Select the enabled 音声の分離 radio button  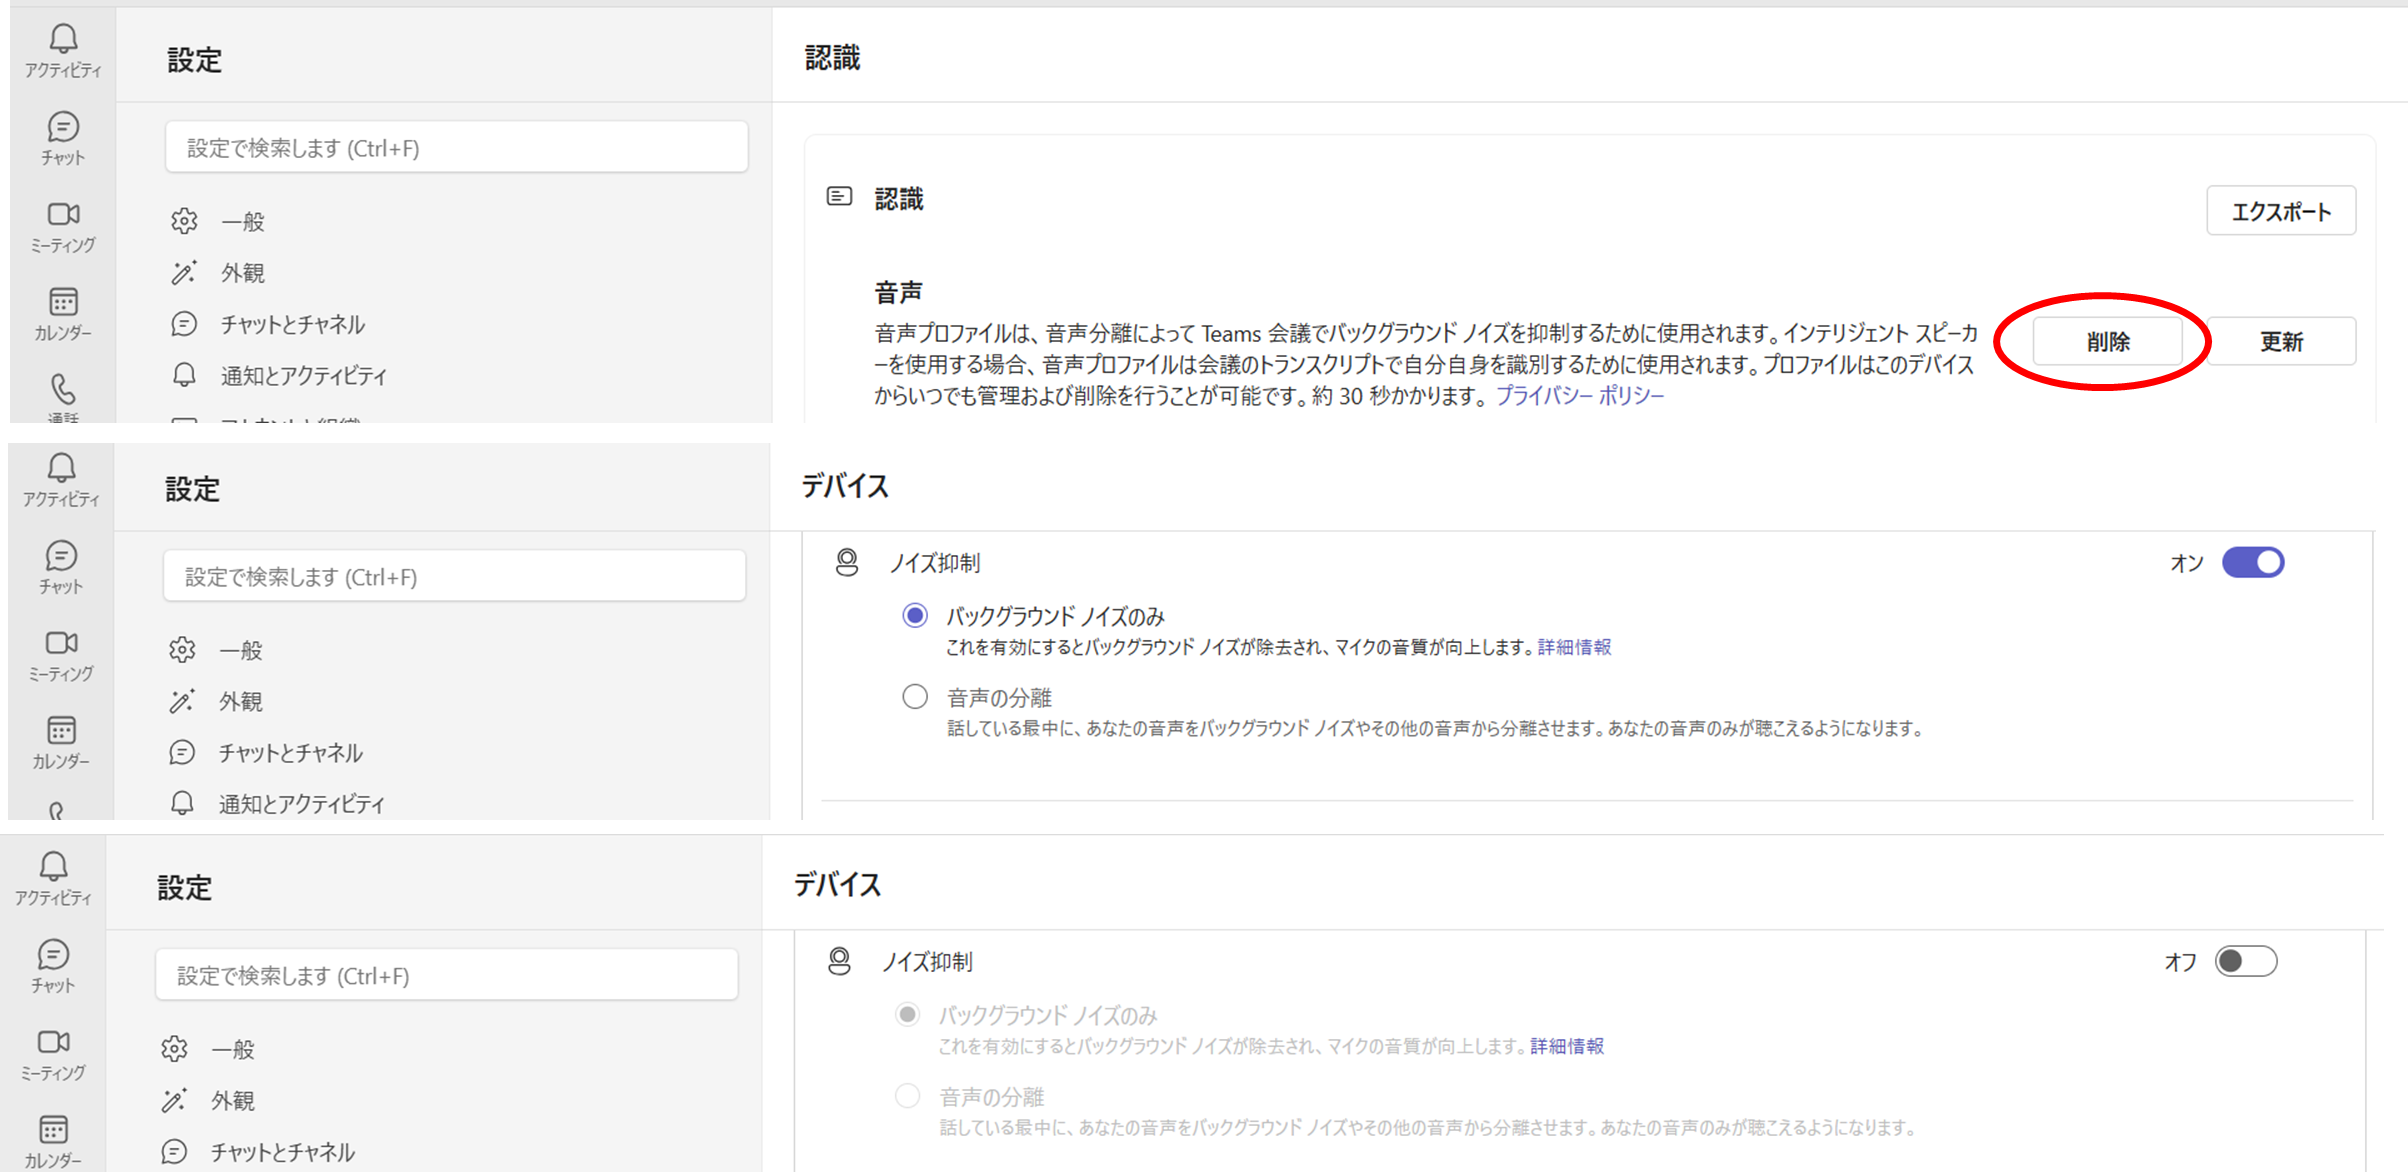click(915, 696)
